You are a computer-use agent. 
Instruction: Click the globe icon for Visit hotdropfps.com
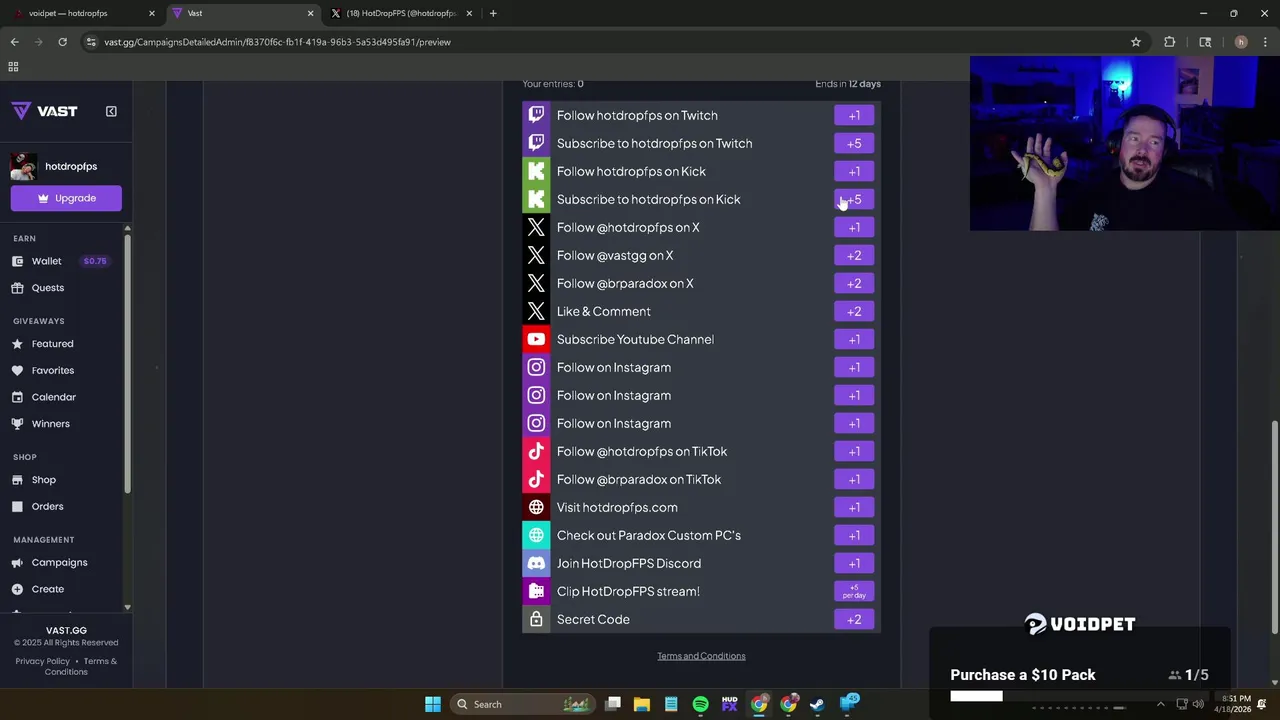pyautogui.click(x=536, y=507)
